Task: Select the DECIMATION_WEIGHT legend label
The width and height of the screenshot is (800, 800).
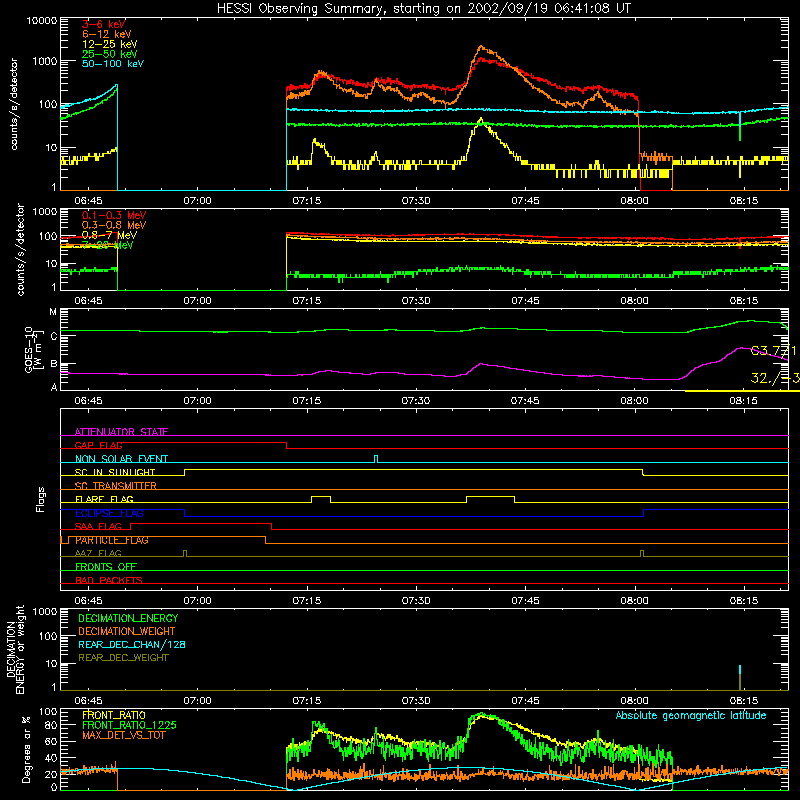Action: click(127, 631)
